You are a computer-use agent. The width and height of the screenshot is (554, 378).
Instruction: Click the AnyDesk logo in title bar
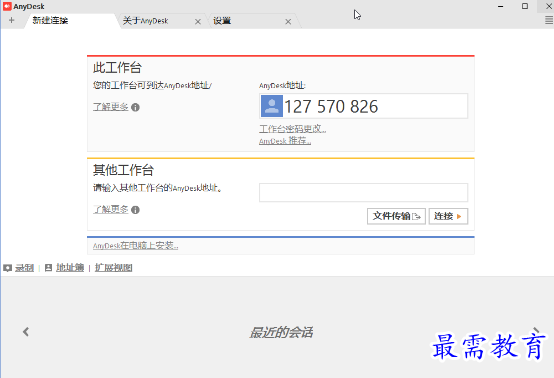(x=7, y=6)
